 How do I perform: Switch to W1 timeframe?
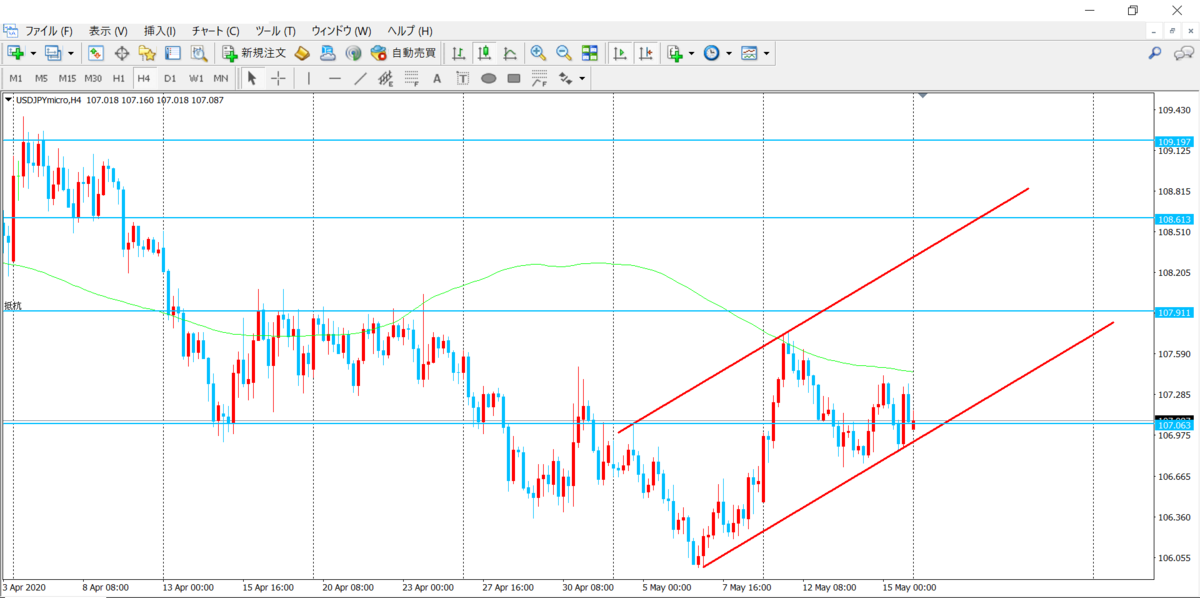click(196, 78)
